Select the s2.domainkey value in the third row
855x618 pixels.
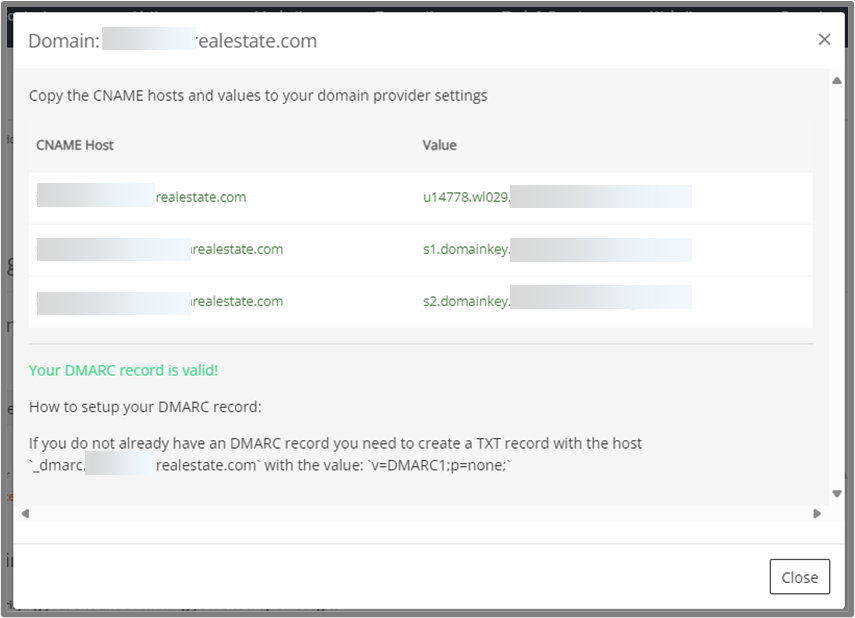pyautogui.click(x=555, y=301)
